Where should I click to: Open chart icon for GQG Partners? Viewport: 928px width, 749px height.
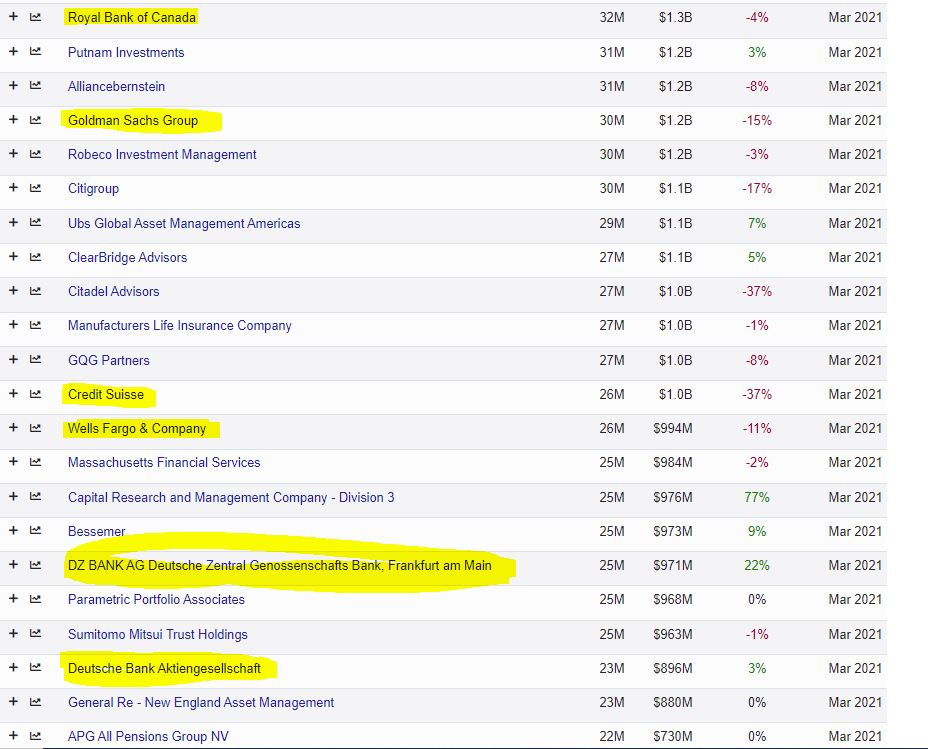[x=36, y=359]
